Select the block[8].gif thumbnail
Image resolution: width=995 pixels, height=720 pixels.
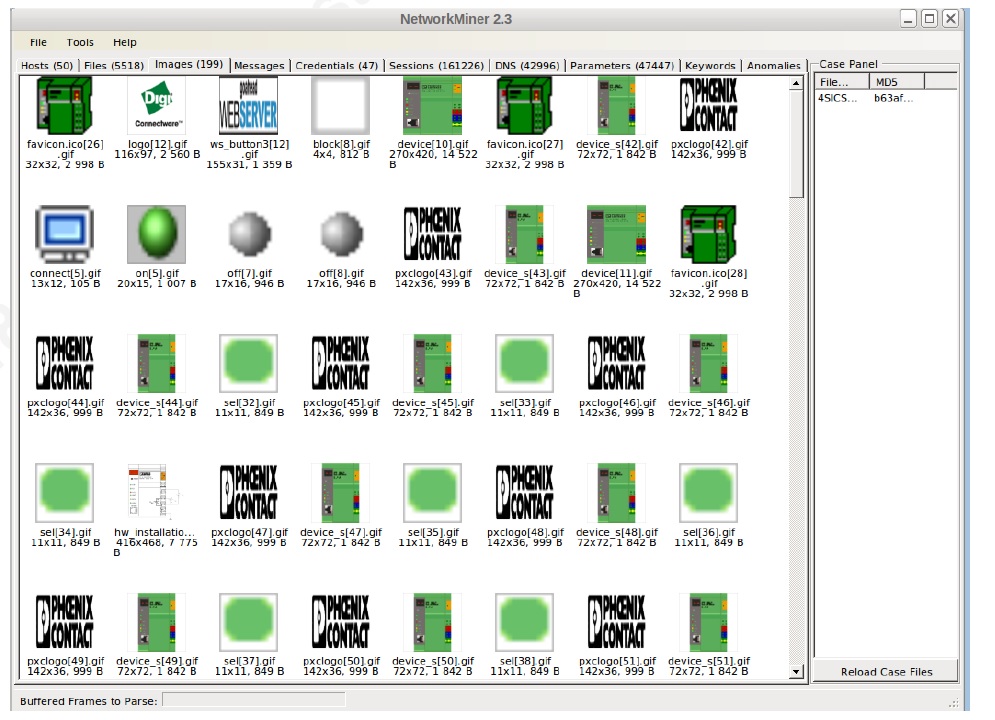pos(341,105)
